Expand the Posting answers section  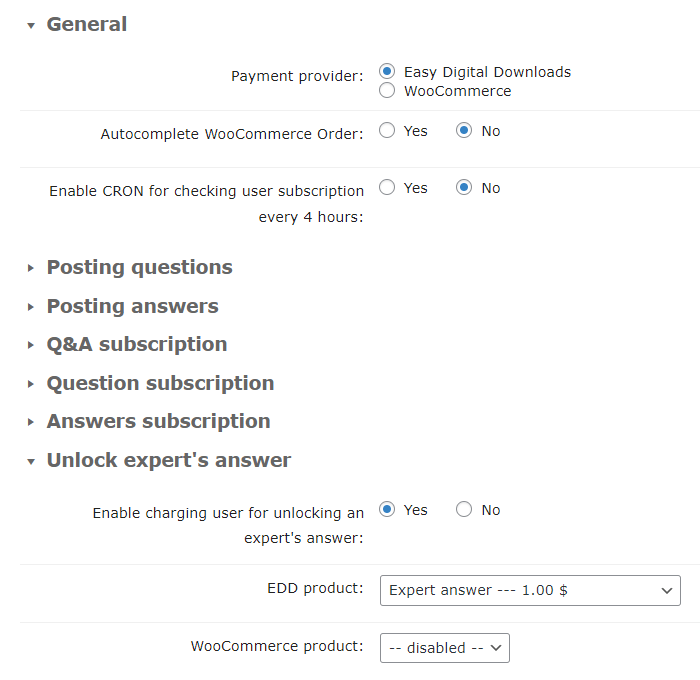(132, 306)
